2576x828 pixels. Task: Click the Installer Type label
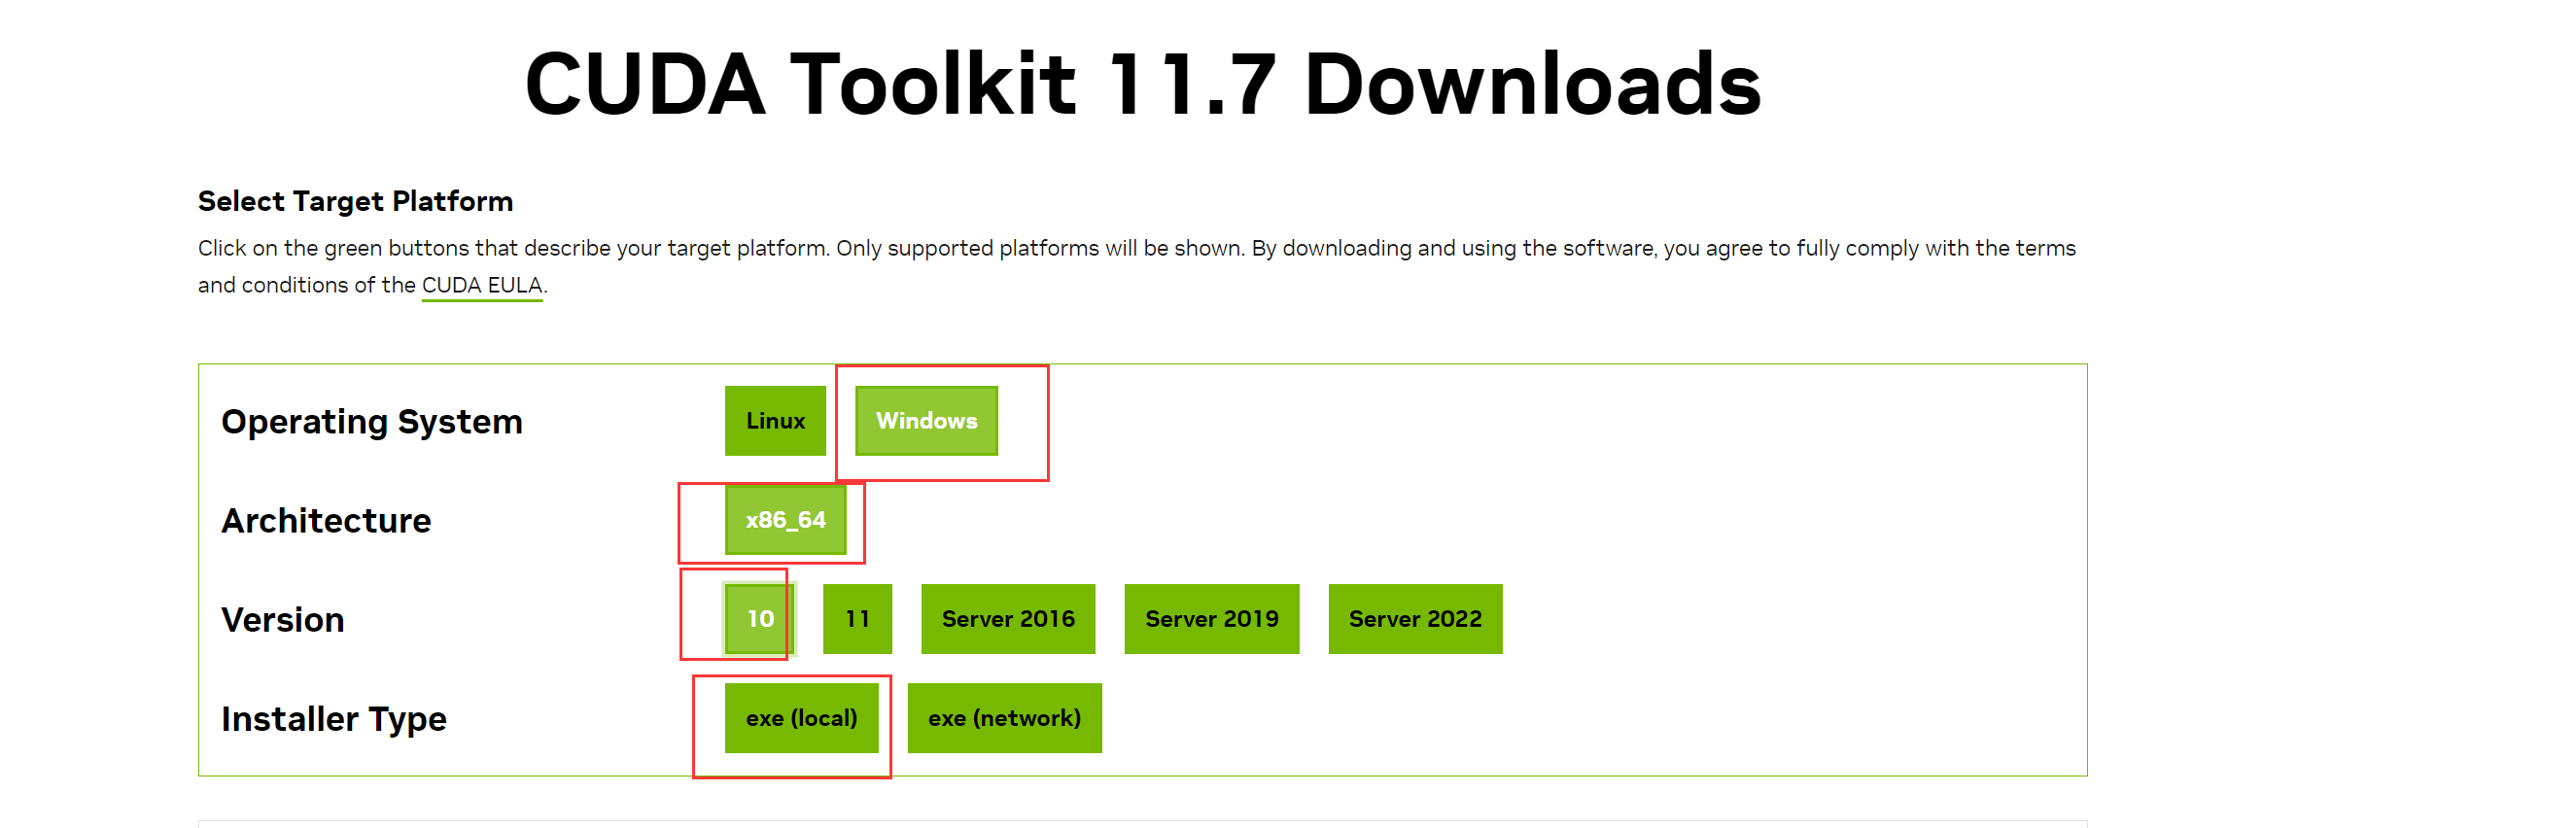[x=334, y=719]
